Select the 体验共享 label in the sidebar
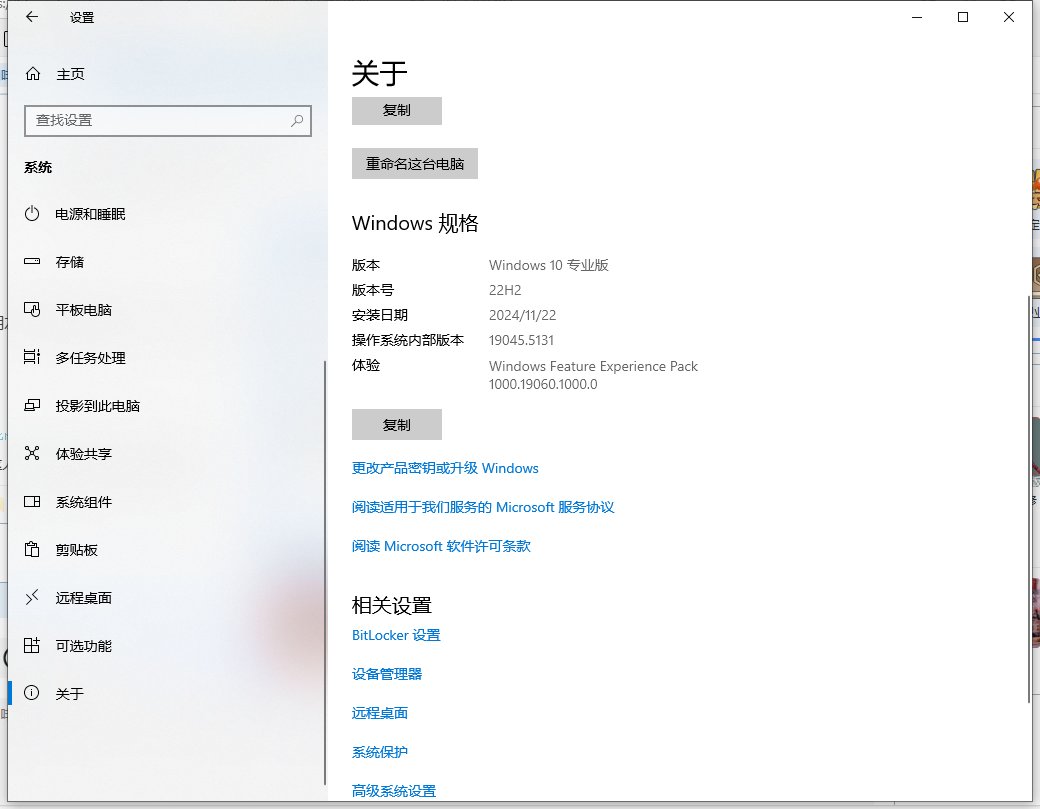The height and width of the screenshot is (809, 1040). point(84,454)
